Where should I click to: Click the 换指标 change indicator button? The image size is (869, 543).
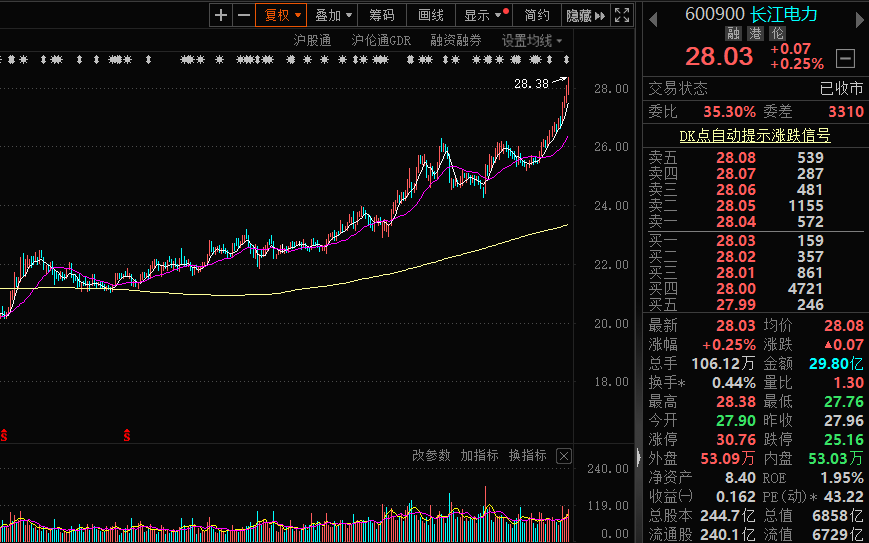point(527,456)
